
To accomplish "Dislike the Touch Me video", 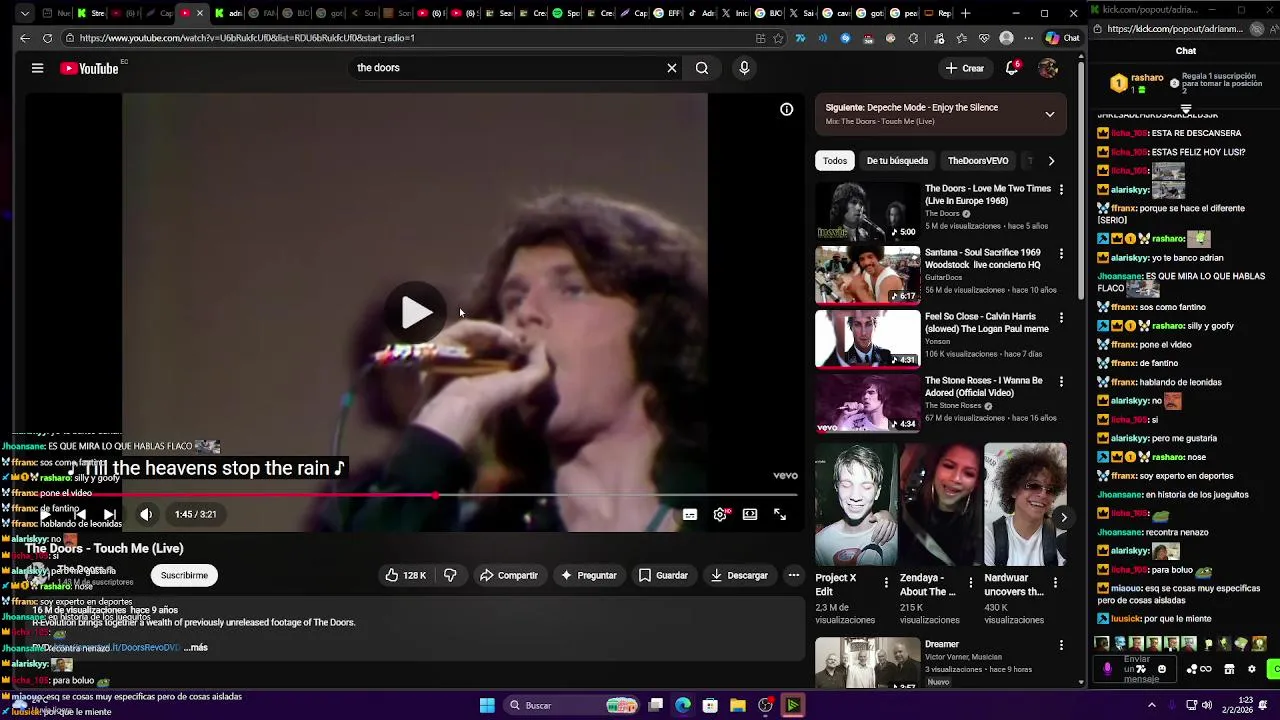I will tap(450, 575).
